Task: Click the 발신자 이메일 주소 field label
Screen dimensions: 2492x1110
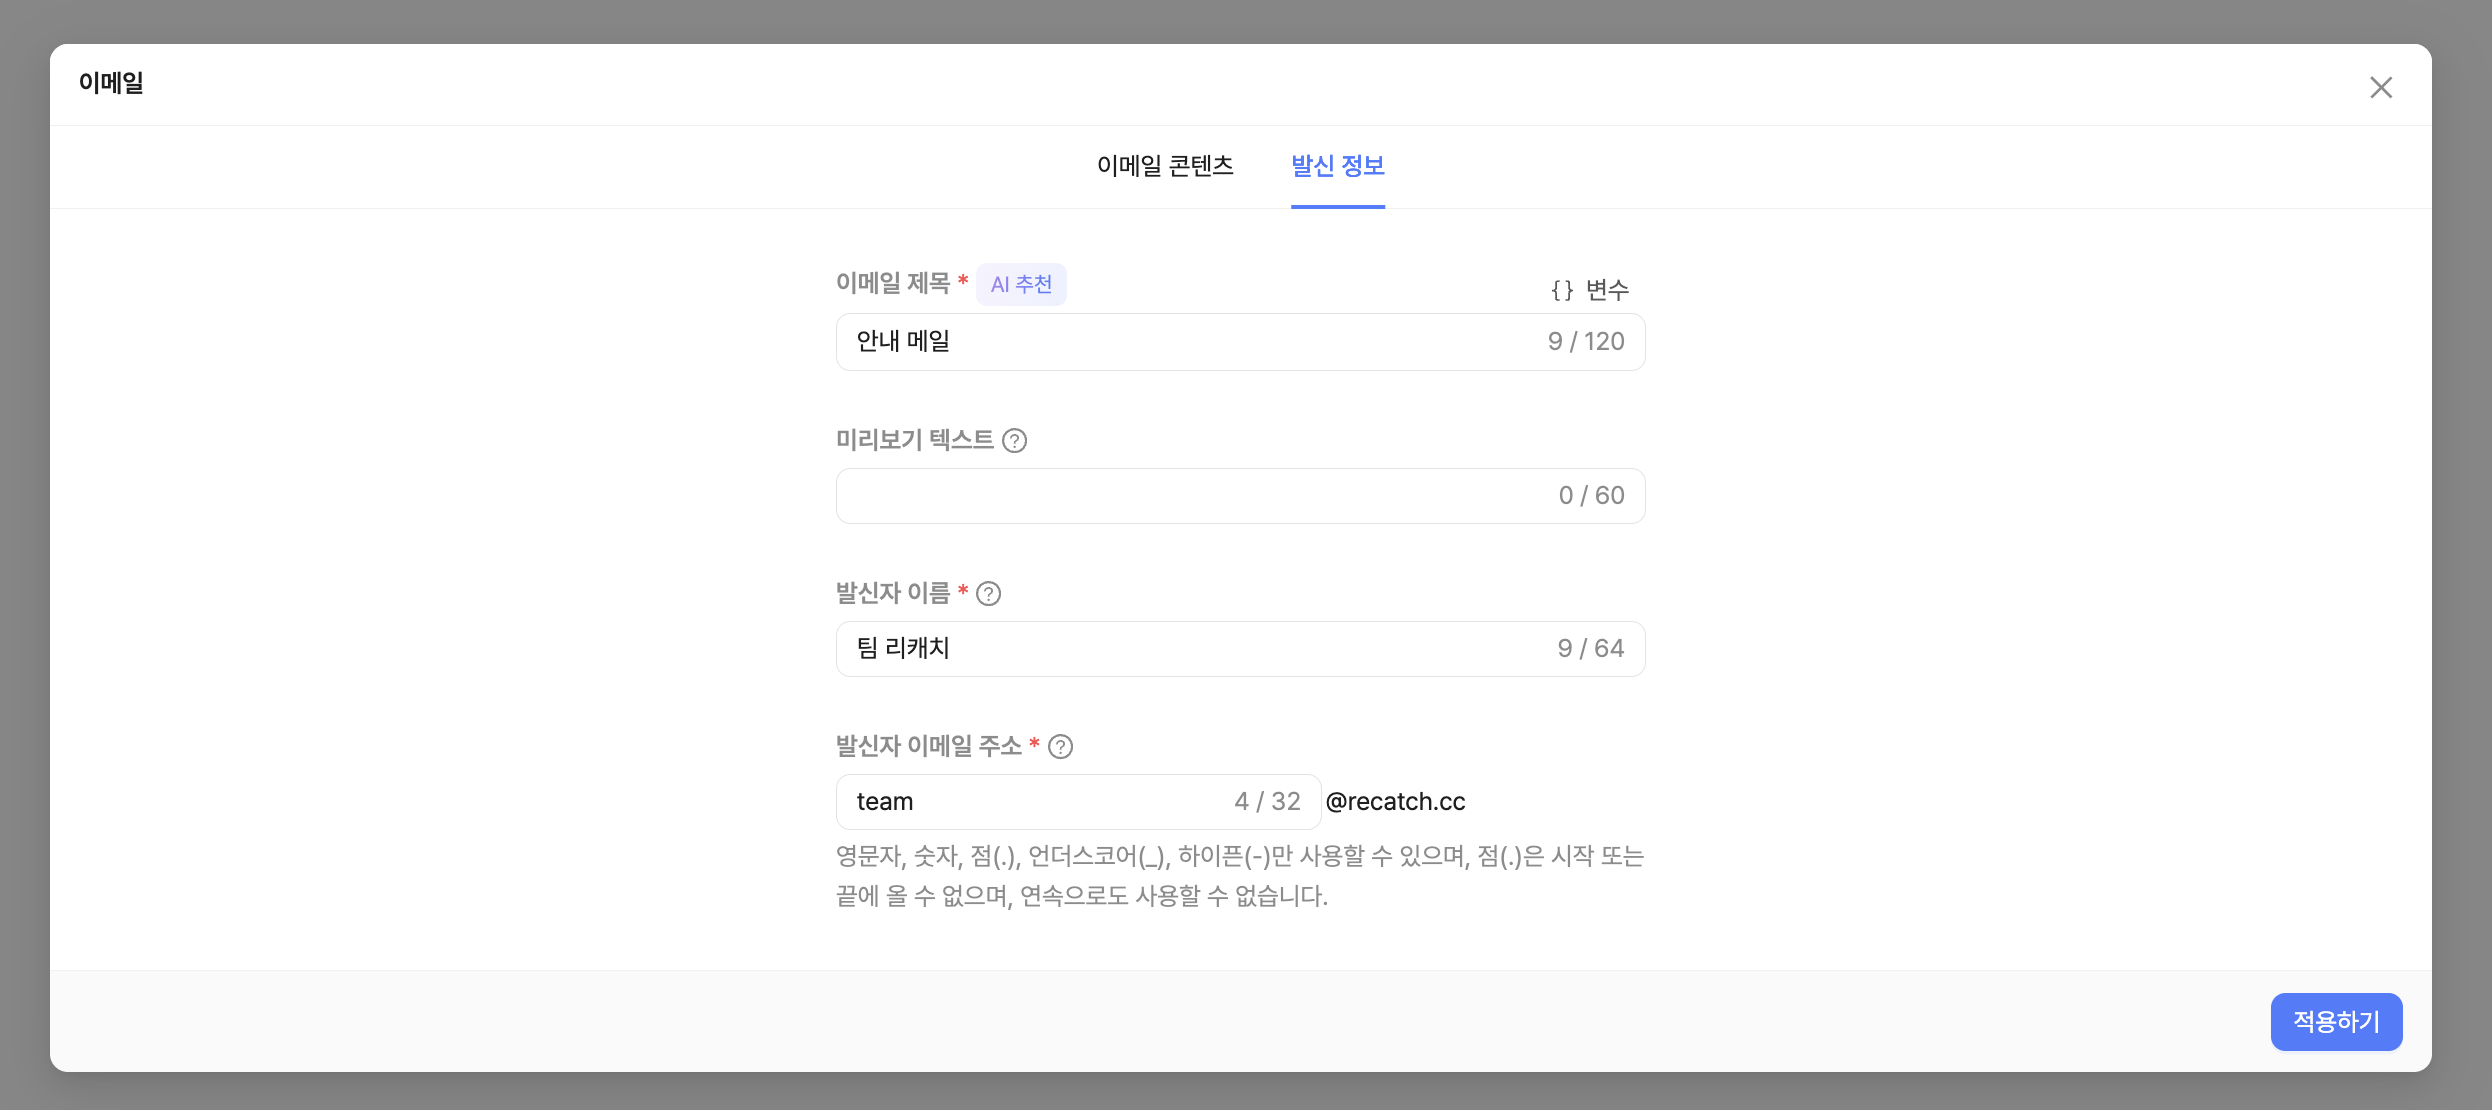Action: (x=928, y=746)
